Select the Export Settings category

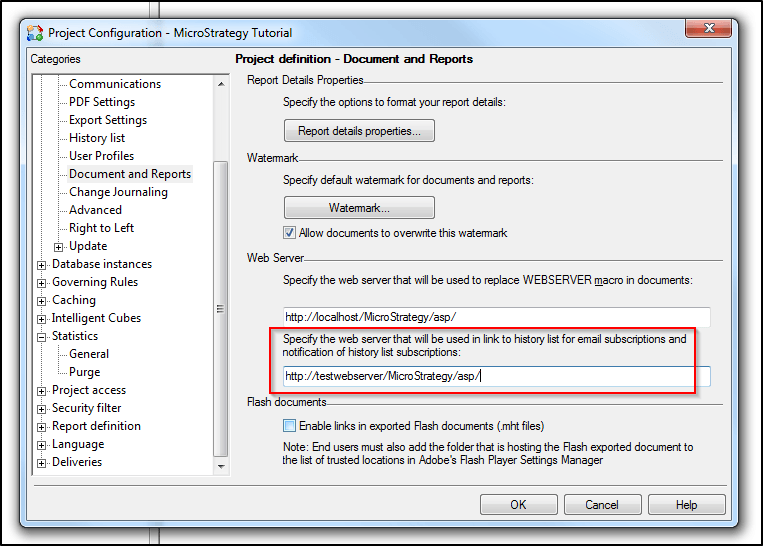[x=108, y=120]
